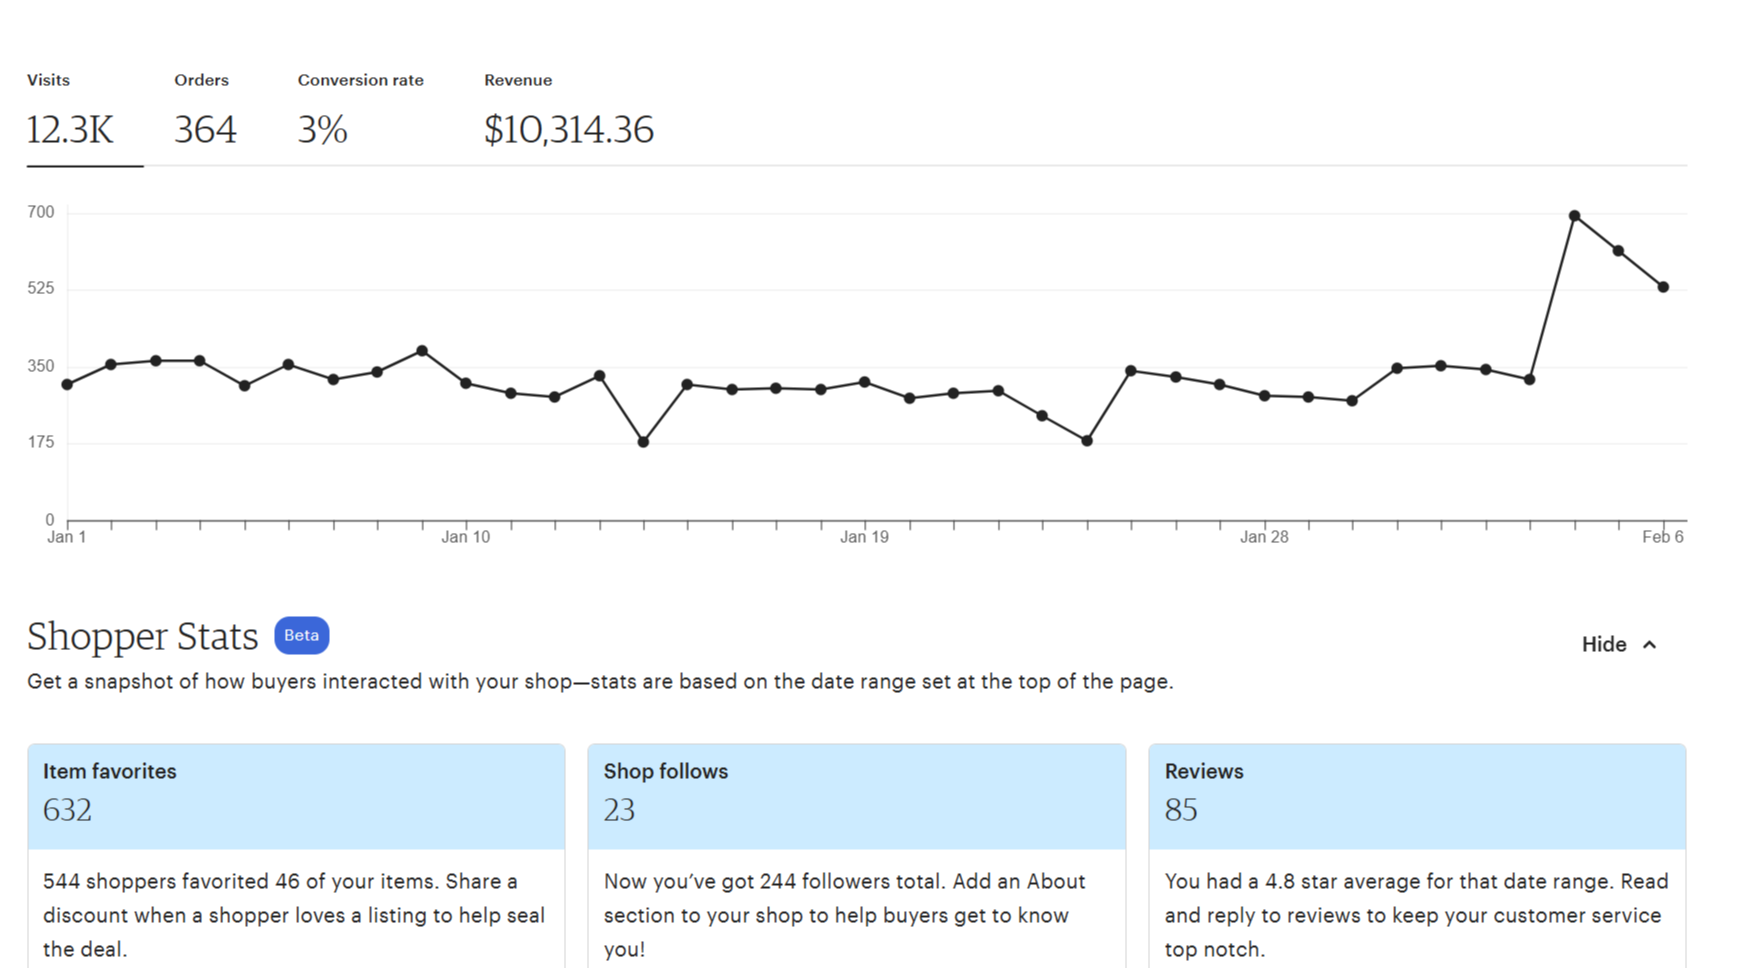Click the 632 item favorites count
This screenshot has width=1749, height=969.
tap(67, 810)
